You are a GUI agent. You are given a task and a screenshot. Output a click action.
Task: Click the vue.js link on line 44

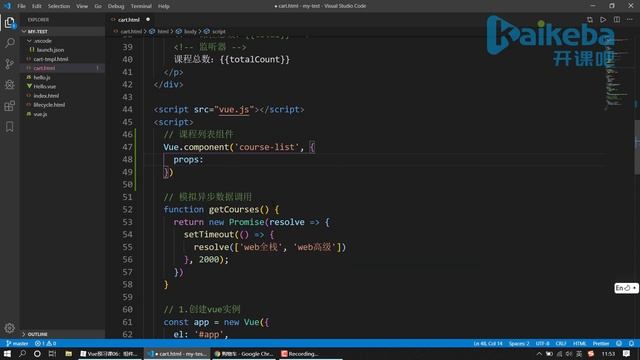point(234,109)
